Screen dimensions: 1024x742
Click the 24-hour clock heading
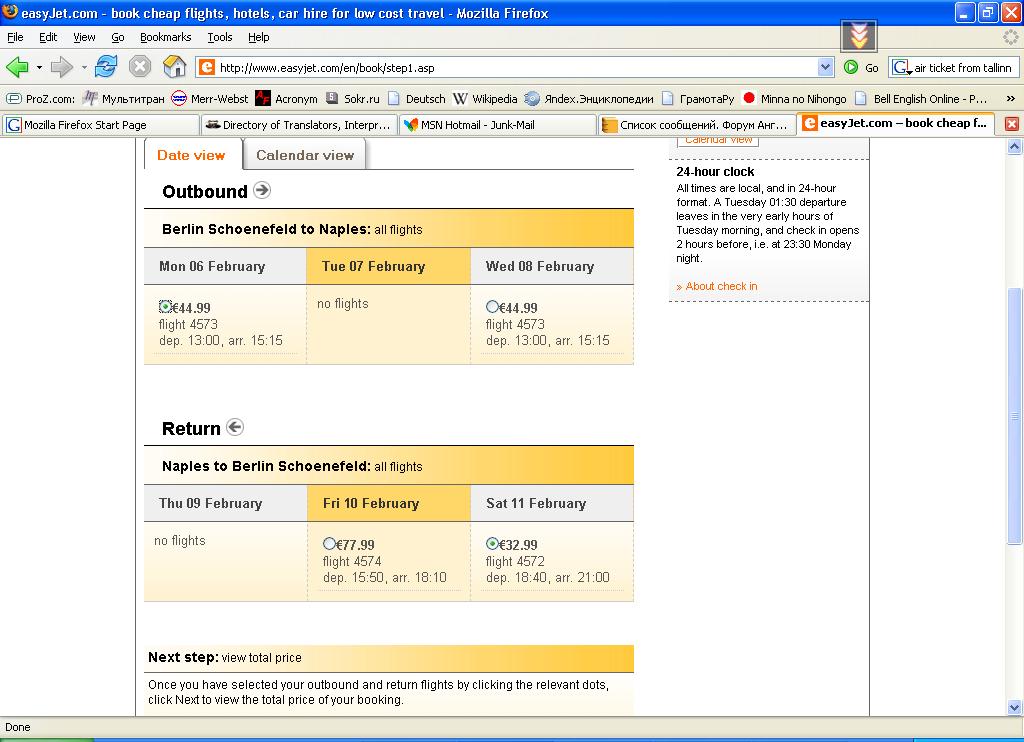pyautogui.click(x=715, y=172)
